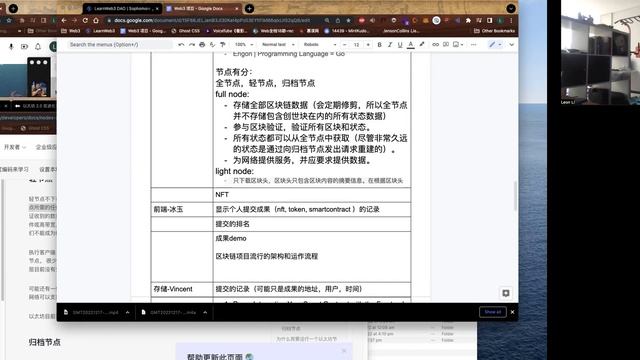
Task: Click the font size 12 field
Action: 356,44
